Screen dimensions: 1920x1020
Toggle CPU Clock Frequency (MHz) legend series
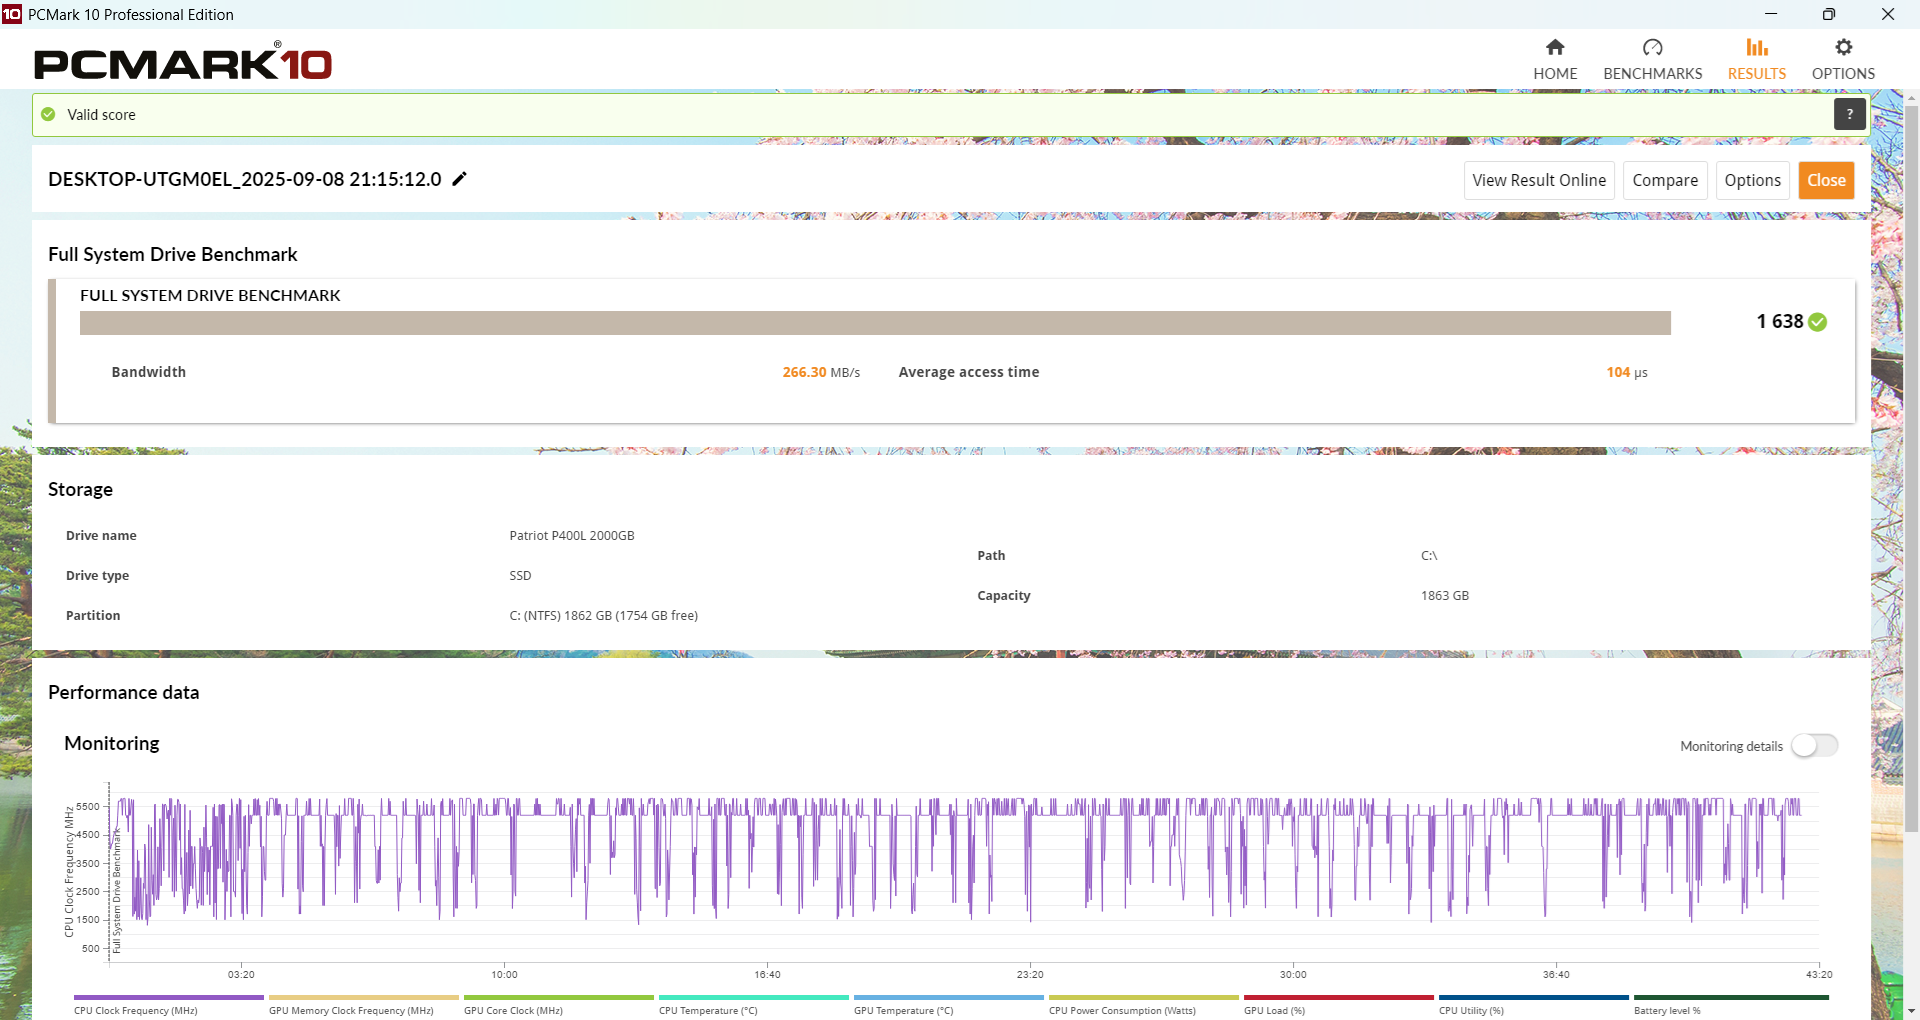168,1004
